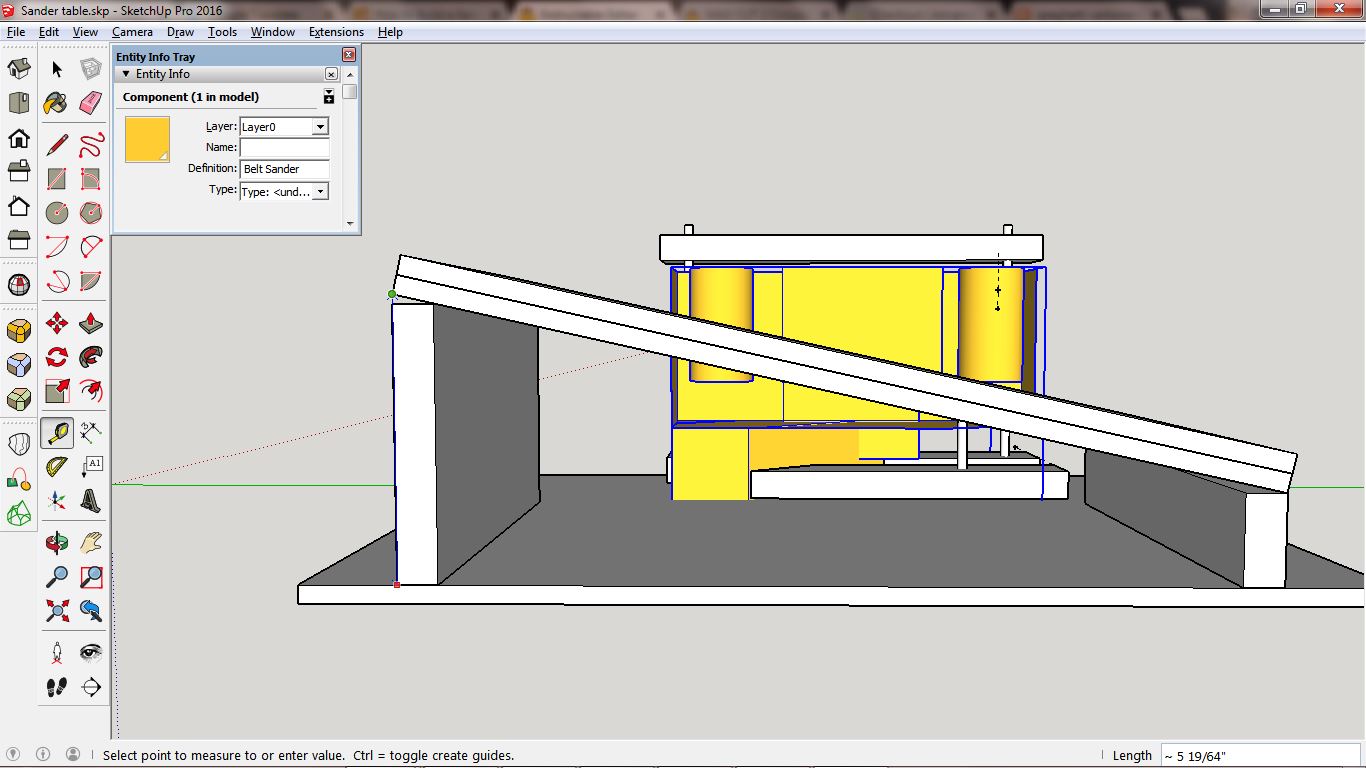Switch to Iso view
The width and height of the screenshot is (1366, 768).
point(19,69)
